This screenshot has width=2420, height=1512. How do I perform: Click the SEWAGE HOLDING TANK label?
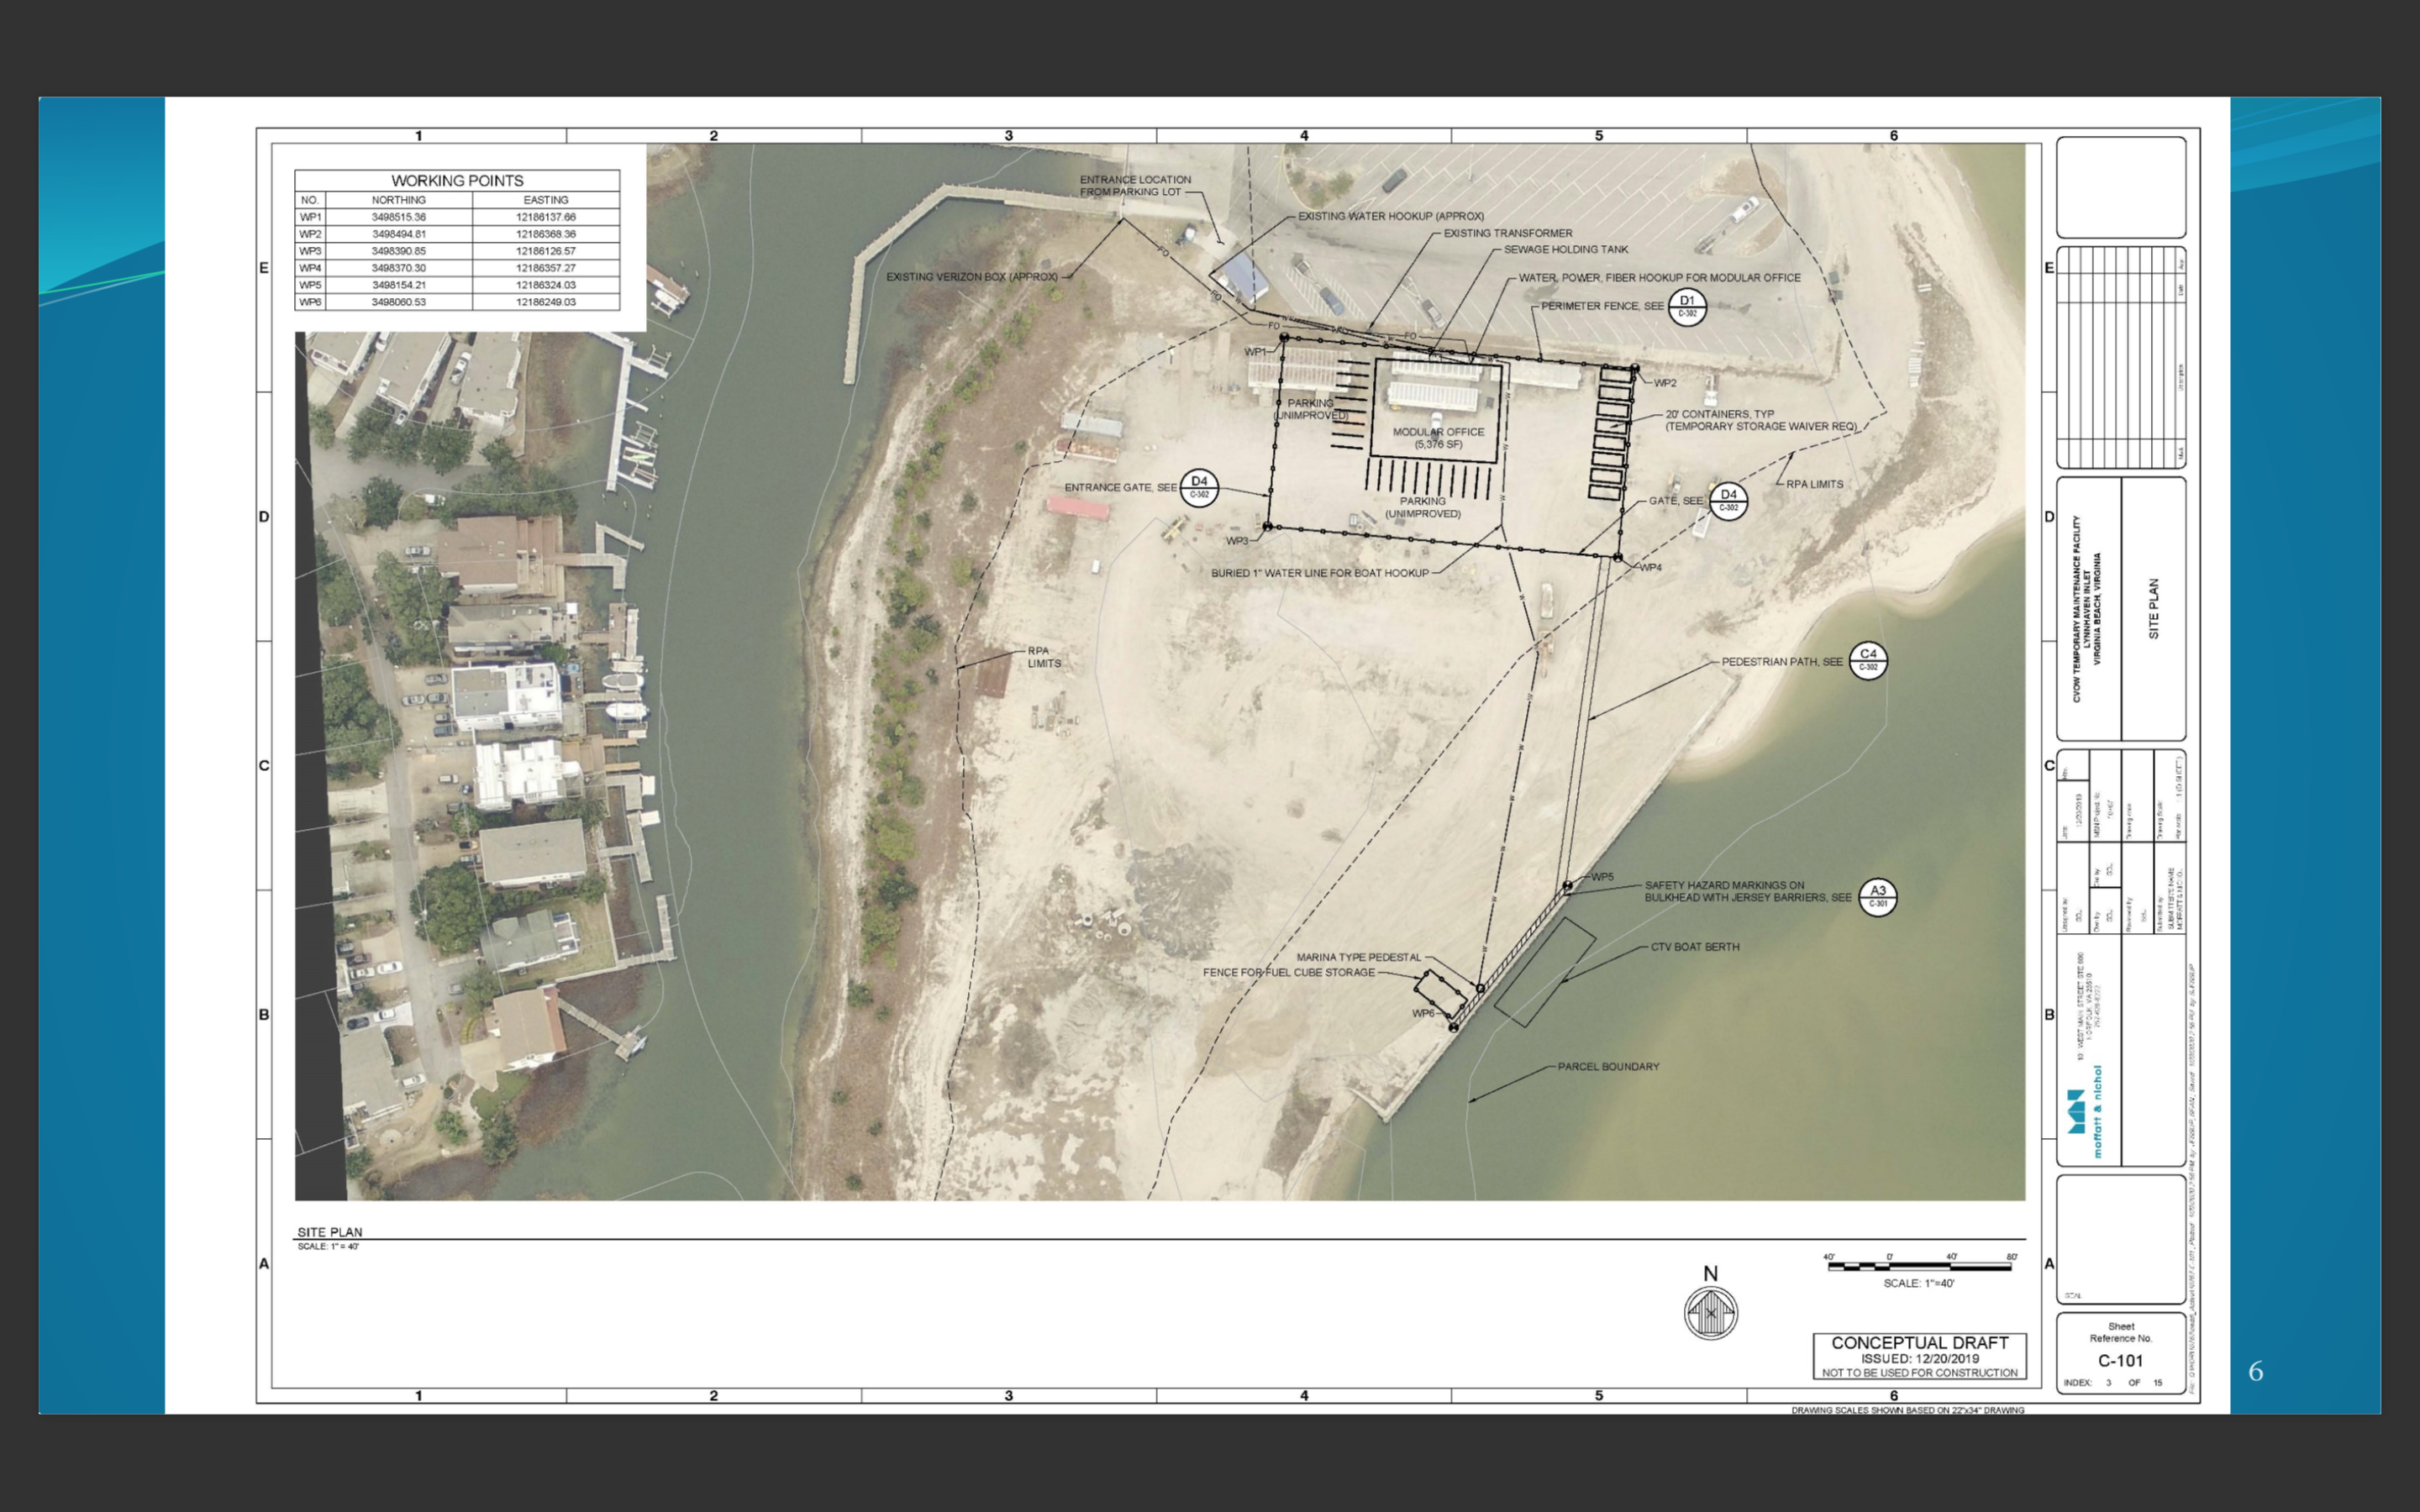tap(1566, 250)
